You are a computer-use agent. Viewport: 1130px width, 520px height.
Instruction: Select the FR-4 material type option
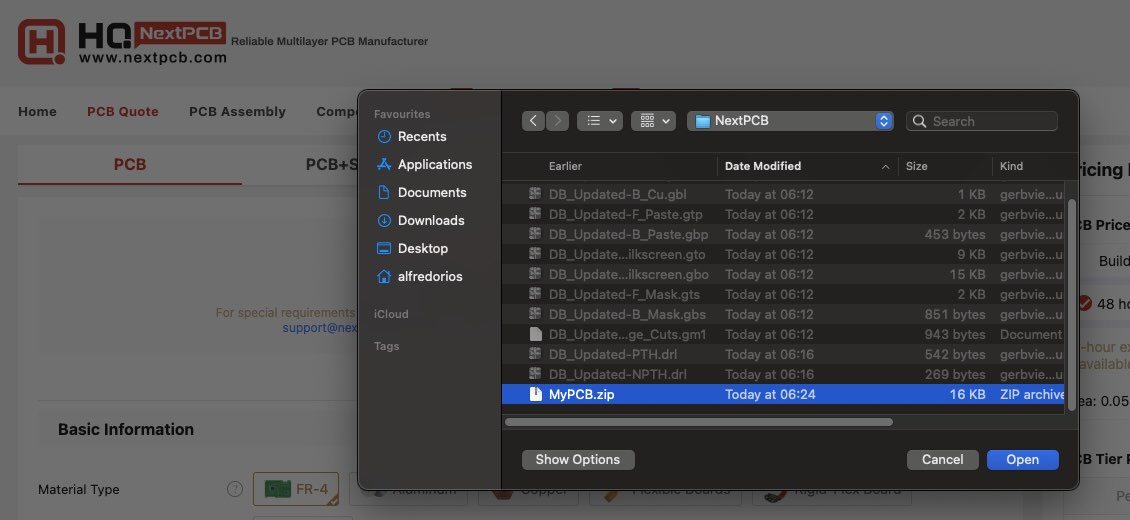[x=295, y=489]
